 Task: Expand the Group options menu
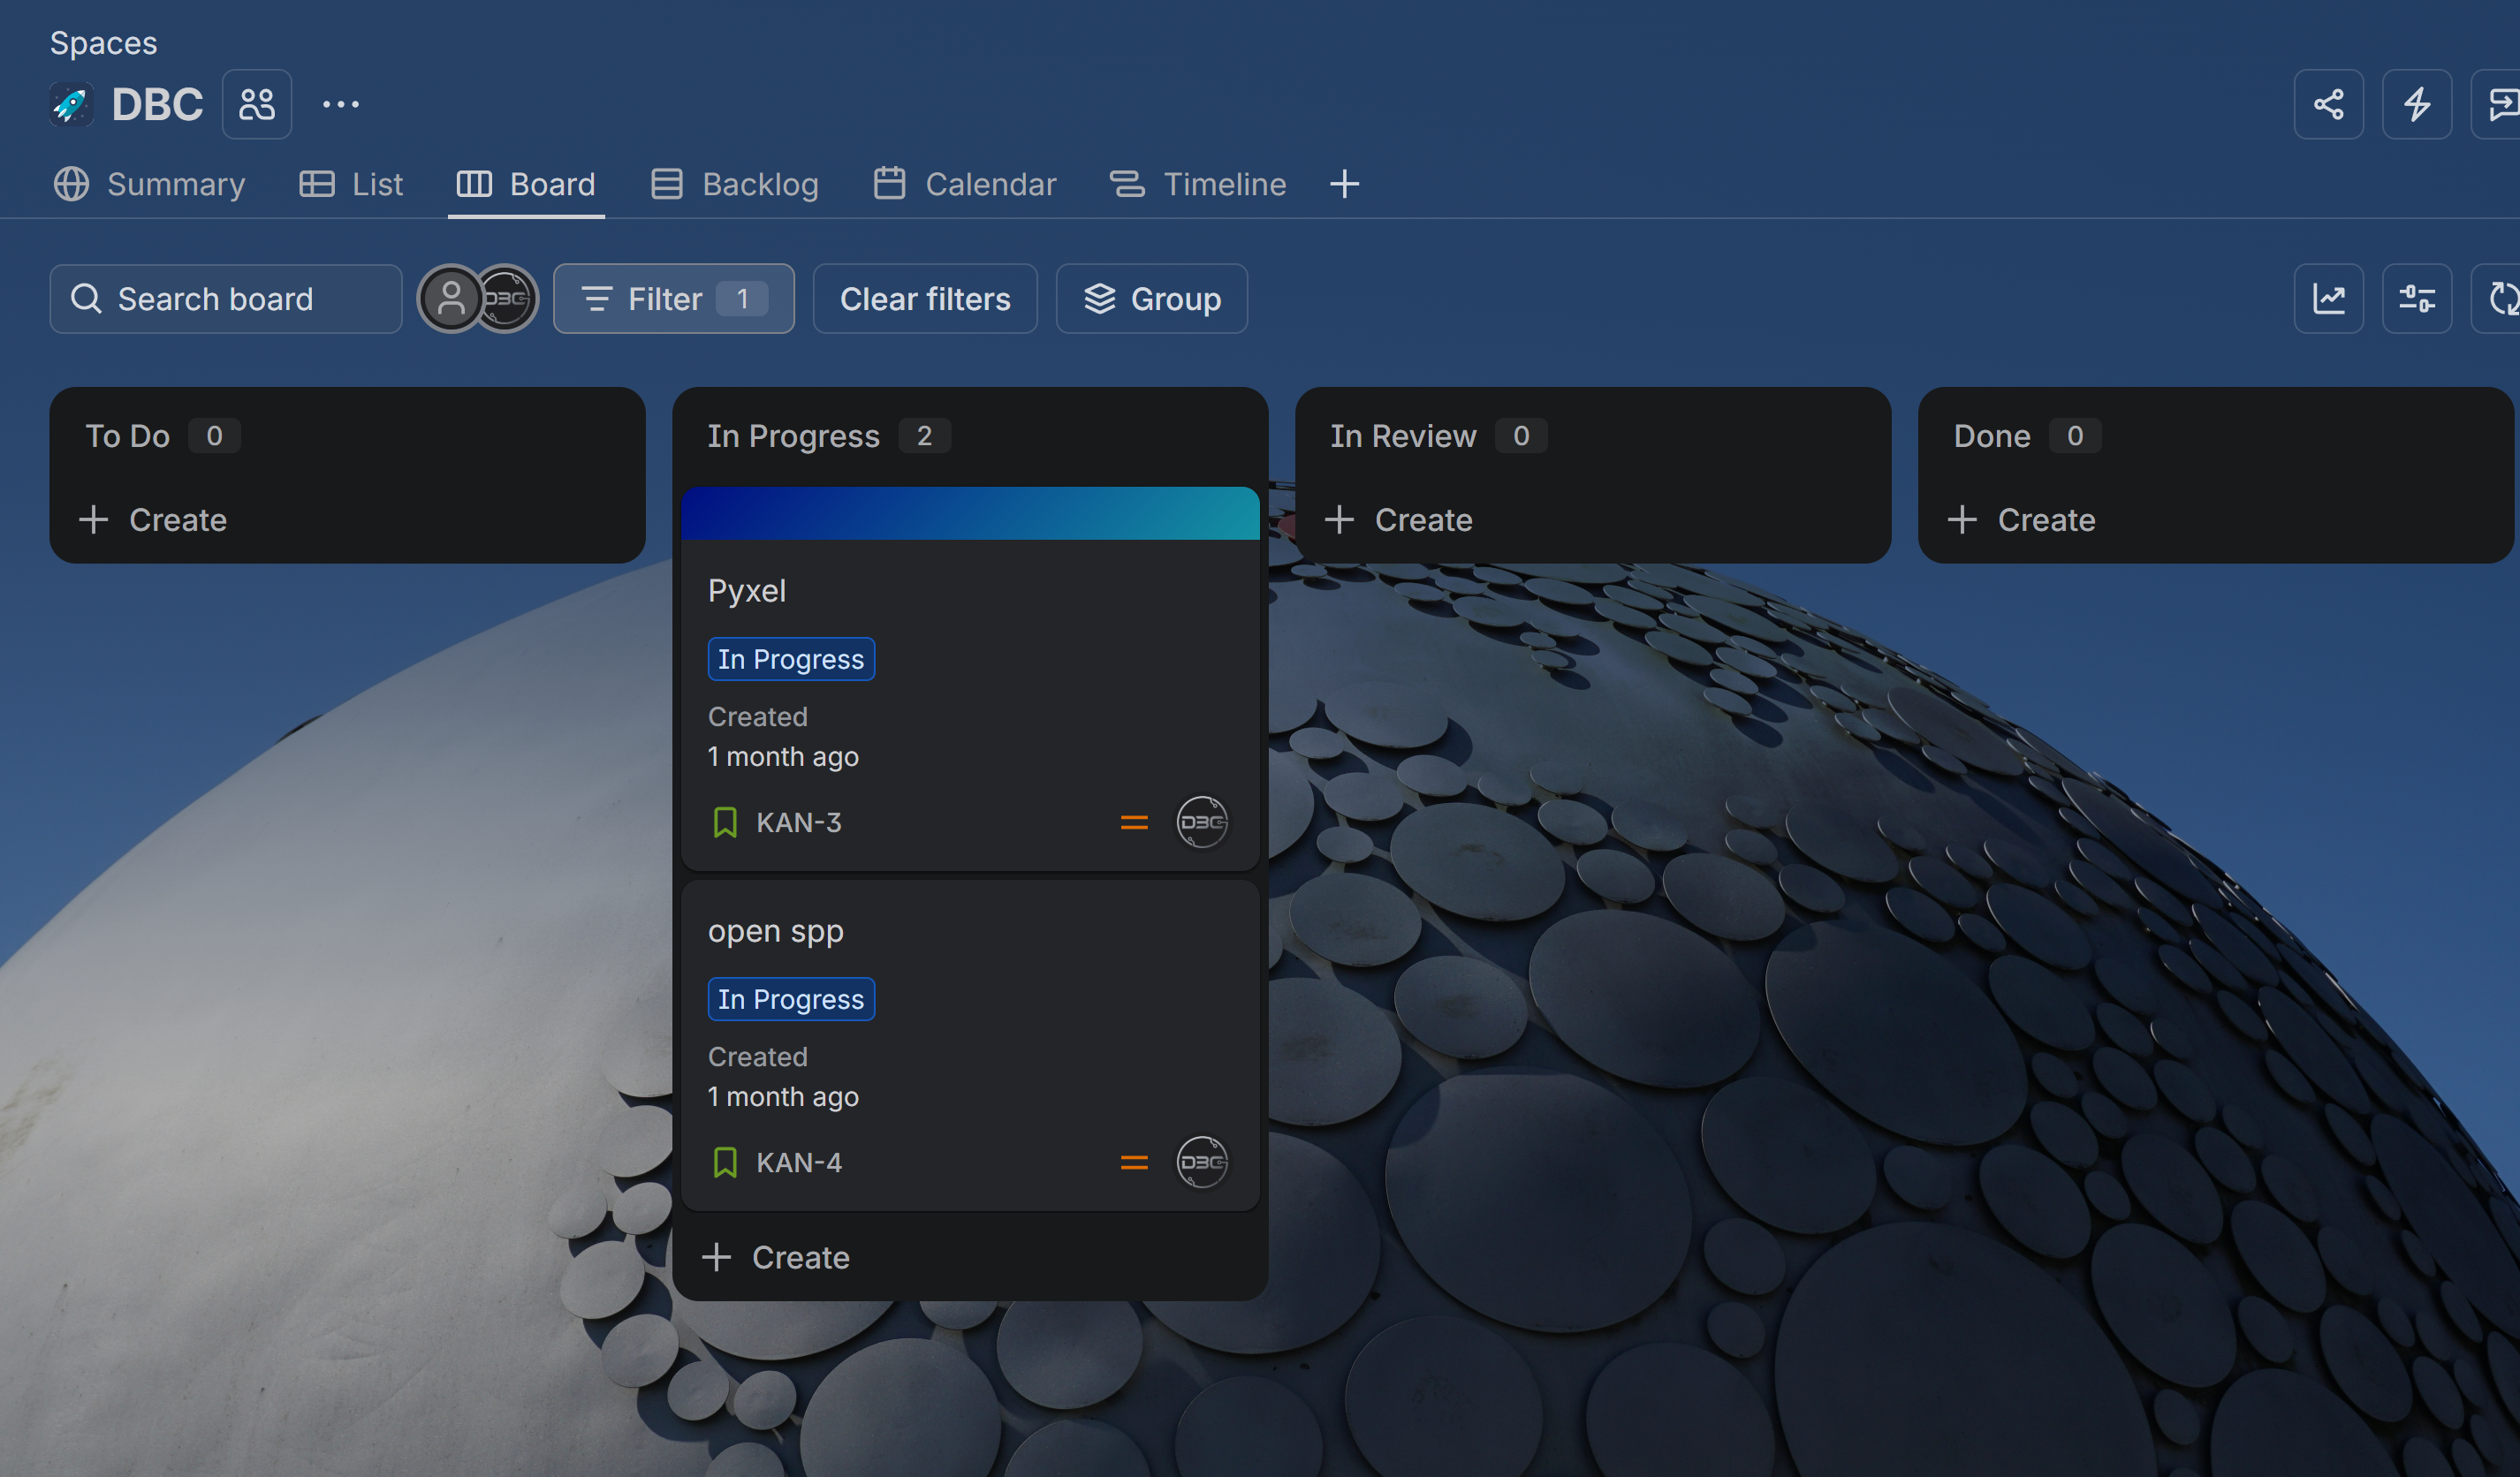tap(1151, 298)
